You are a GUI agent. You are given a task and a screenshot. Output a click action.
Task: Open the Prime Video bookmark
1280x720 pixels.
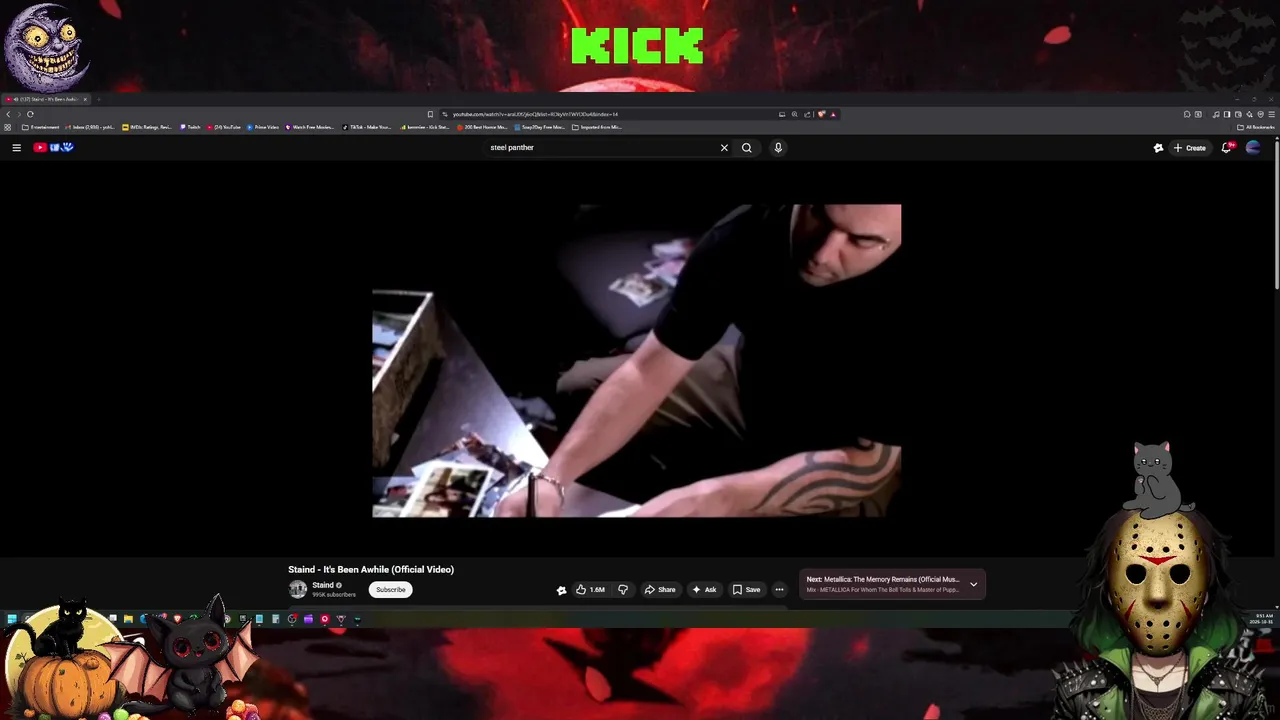click(262, 127)
